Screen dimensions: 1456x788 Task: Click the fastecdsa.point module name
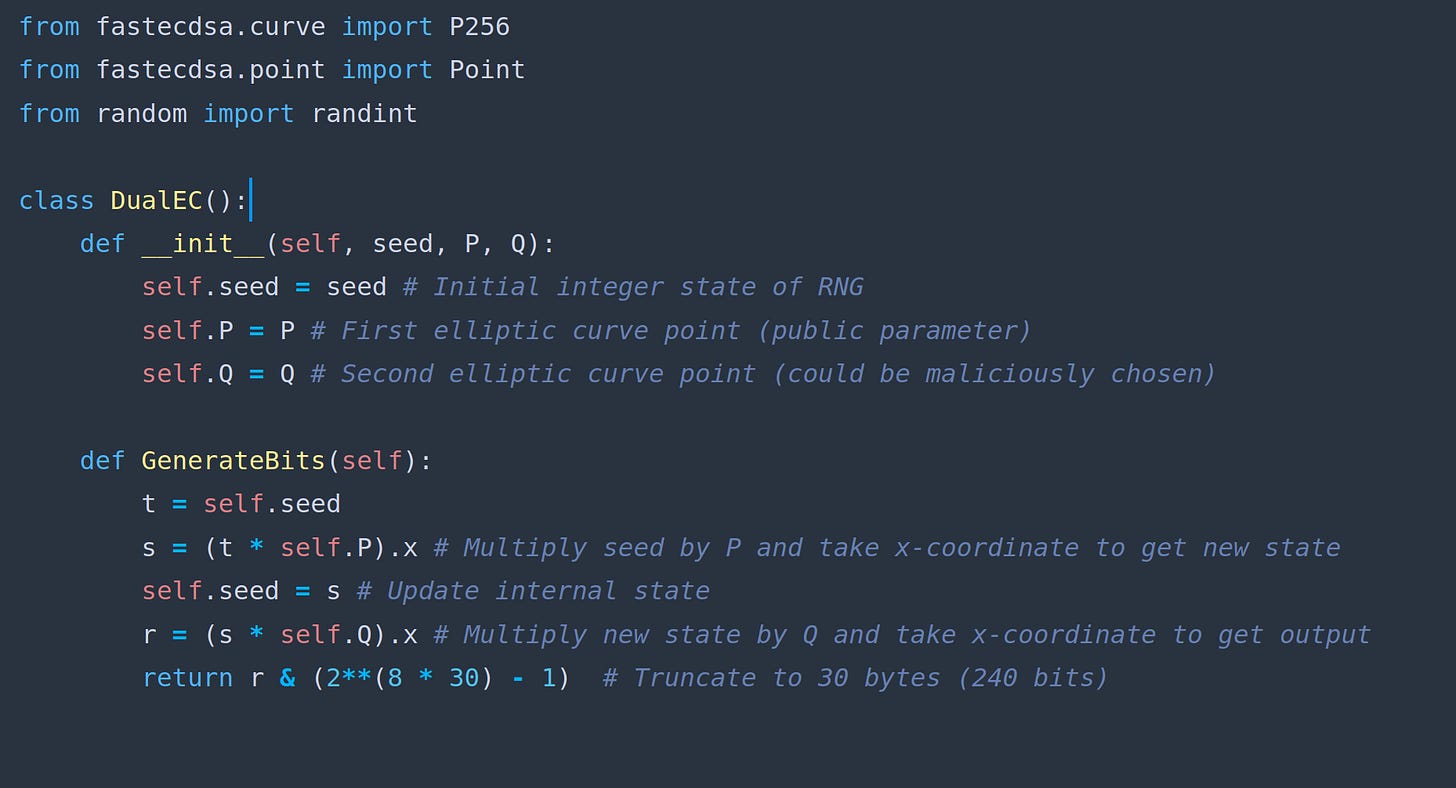click(210, 70)
